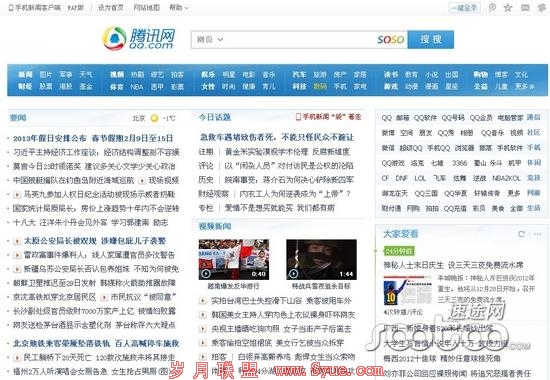The height and width of the screenshot is (380, 550).
Task: Open 体育 in the navigation bar
Action: click(117, 86)
